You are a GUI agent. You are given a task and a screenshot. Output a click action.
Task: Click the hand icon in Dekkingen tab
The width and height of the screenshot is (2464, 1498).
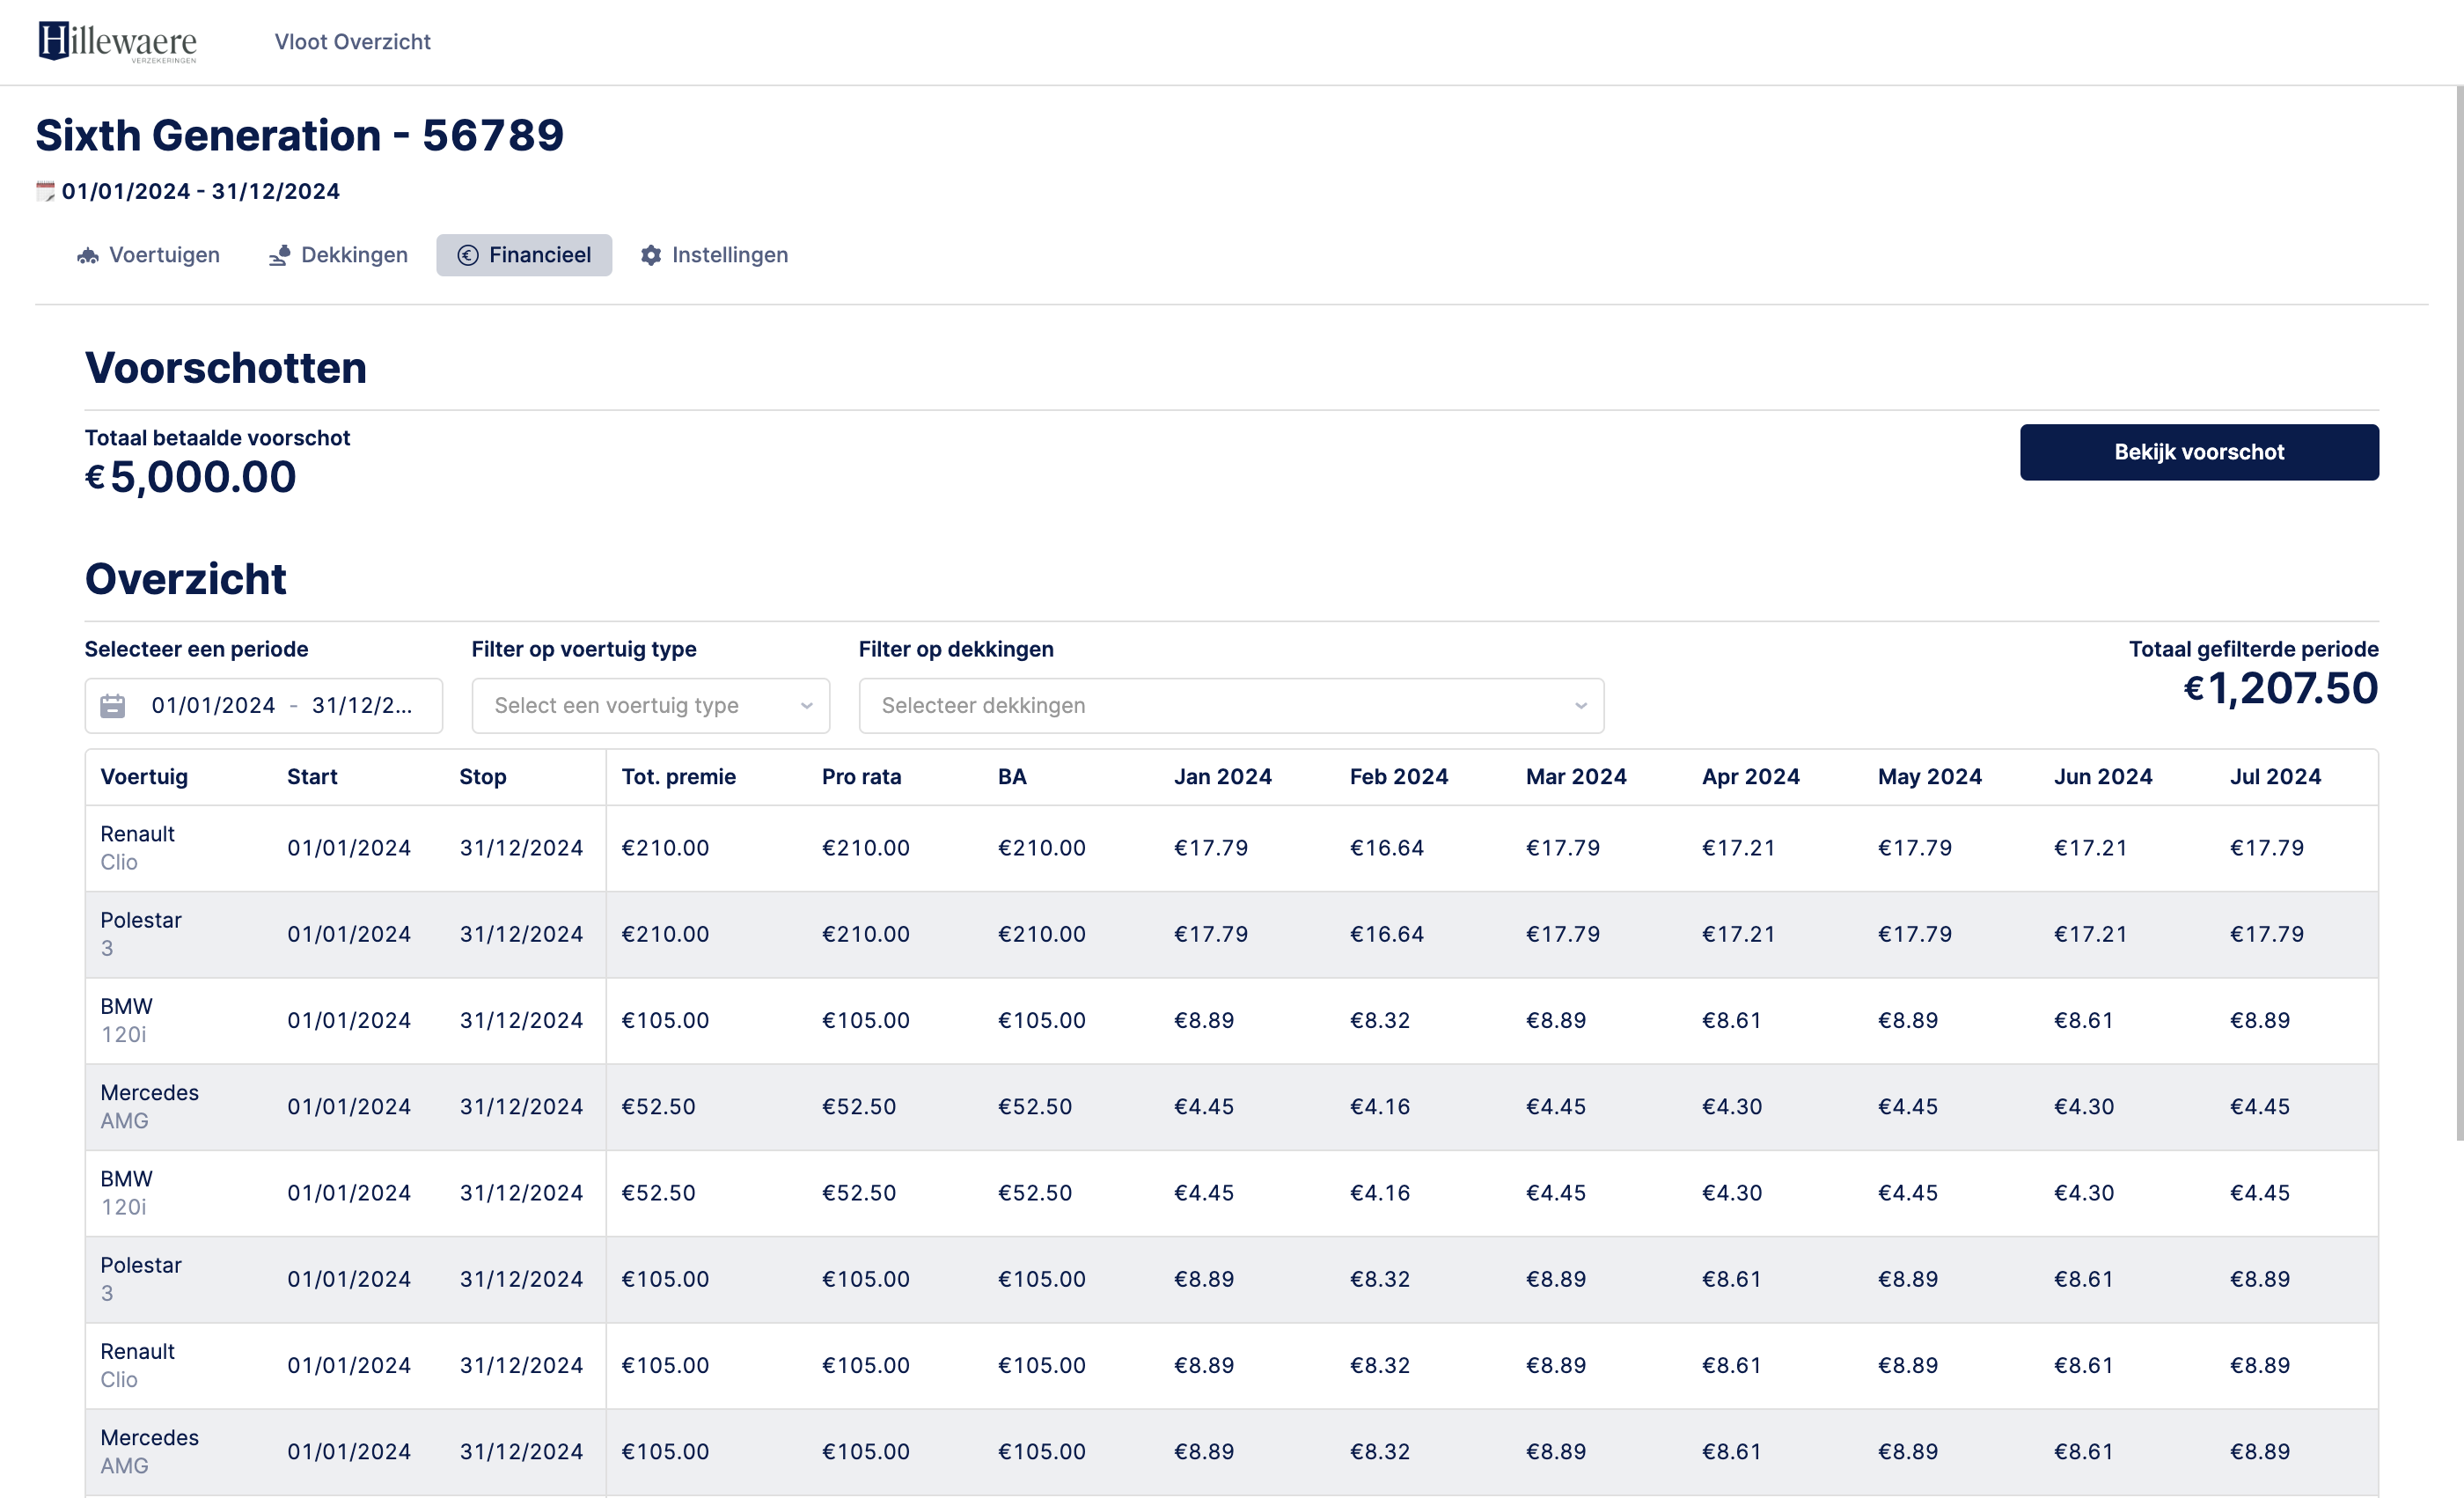pyautogui.click(x=279, y=256)
